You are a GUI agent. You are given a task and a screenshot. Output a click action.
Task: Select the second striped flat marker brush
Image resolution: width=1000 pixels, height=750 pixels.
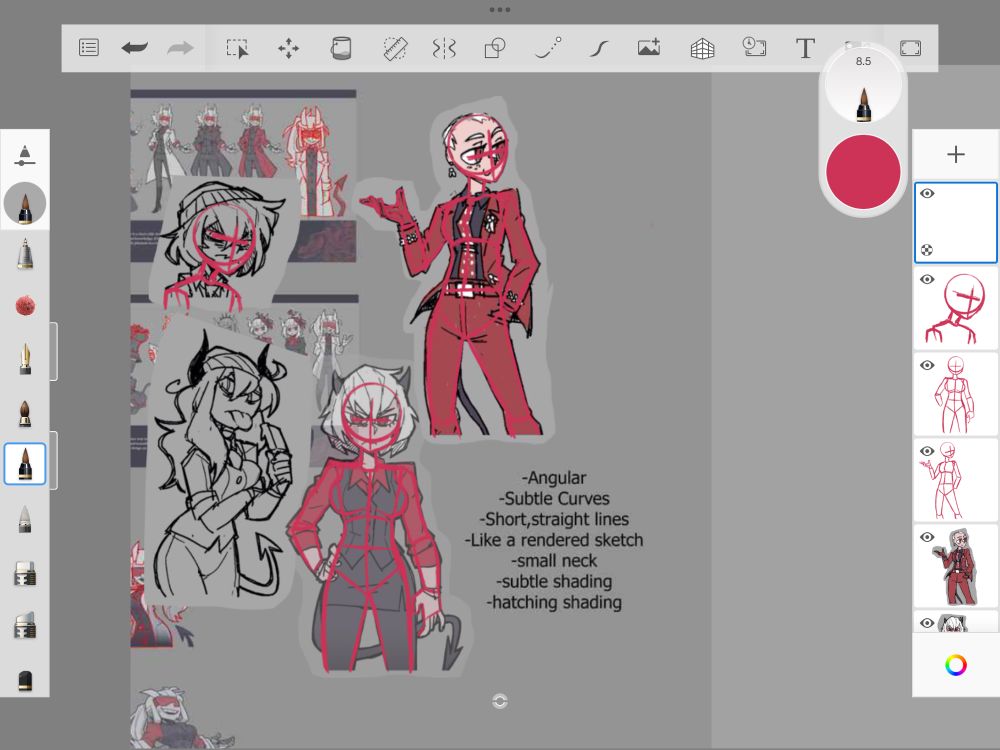(25, 625)
